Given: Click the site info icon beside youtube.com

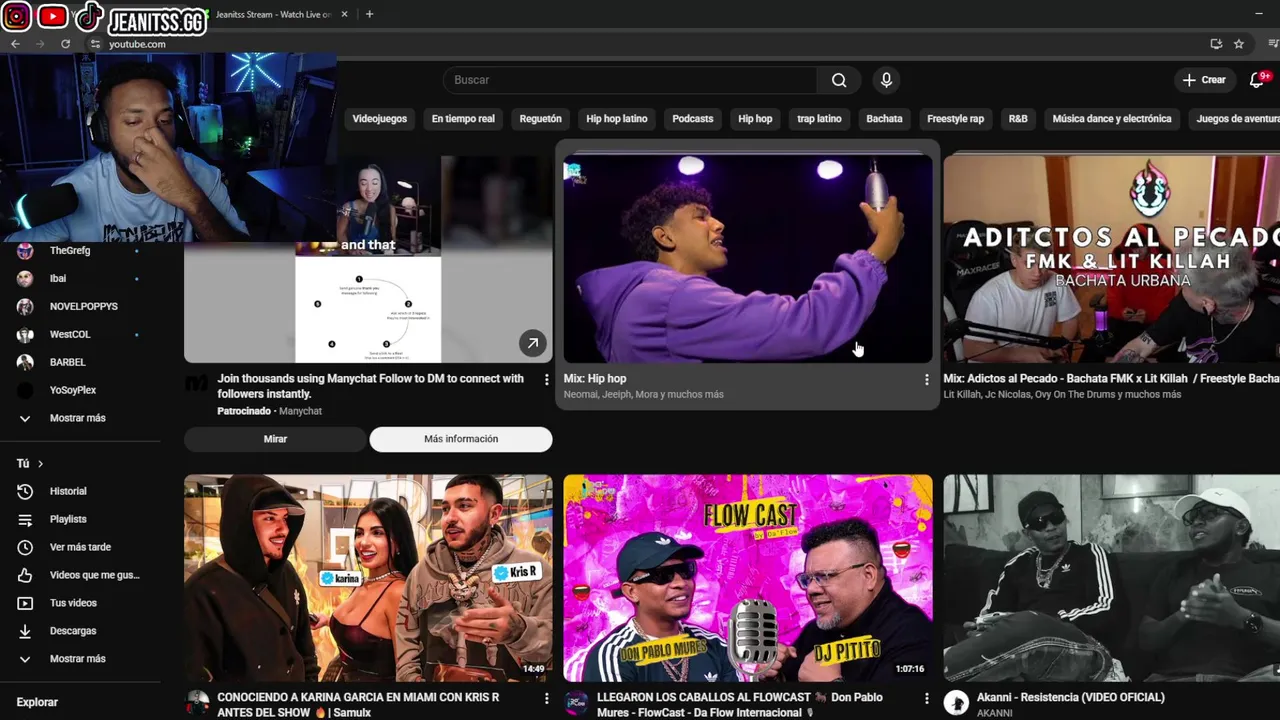Looking at the screenshot, I should tap(95, 44).
